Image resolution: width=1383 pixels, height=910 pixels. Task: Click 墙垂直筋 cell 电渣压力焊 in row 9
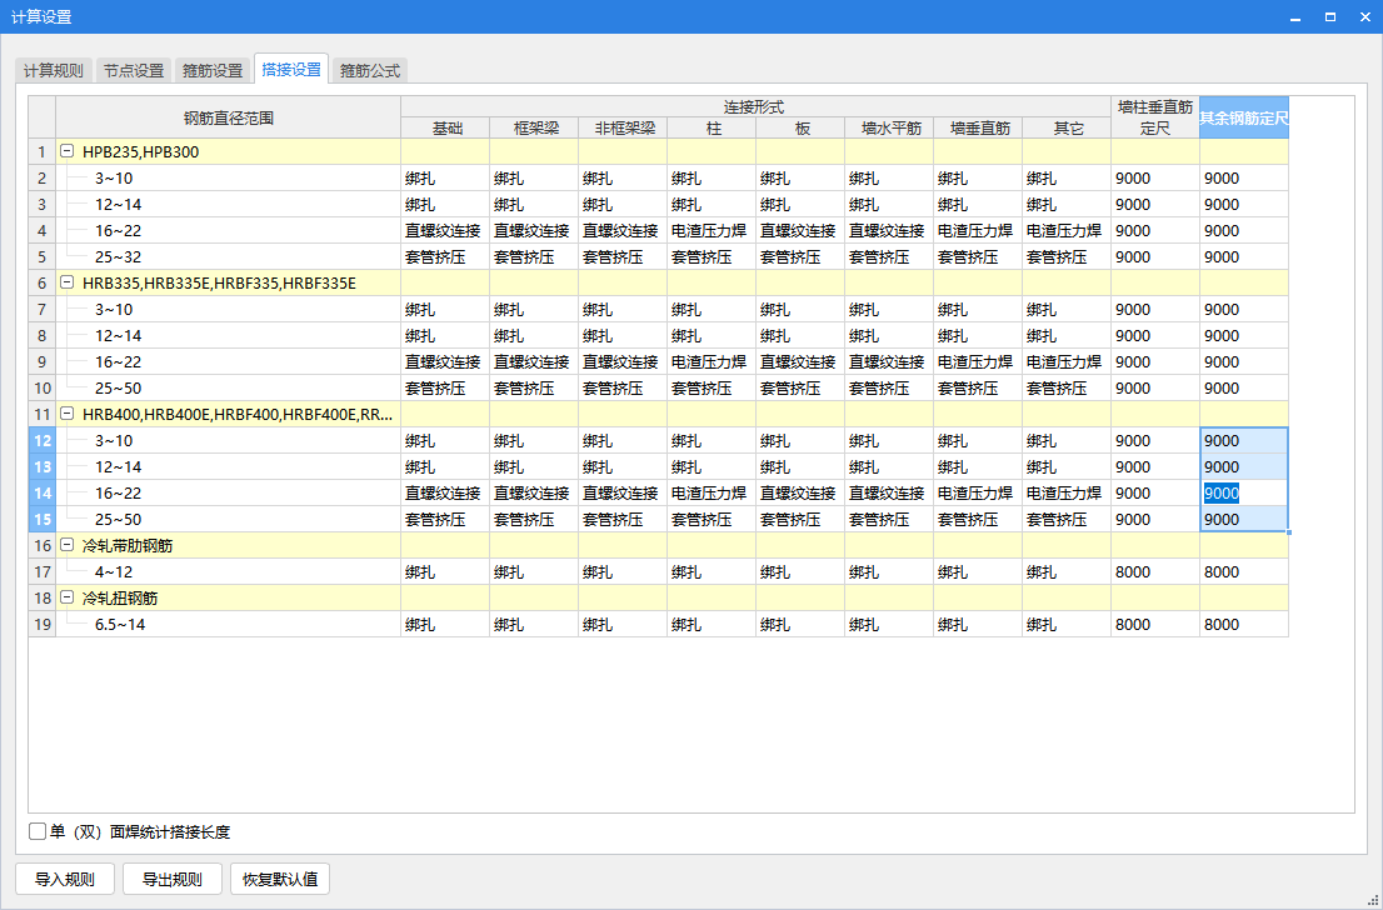tap(977, 362)
